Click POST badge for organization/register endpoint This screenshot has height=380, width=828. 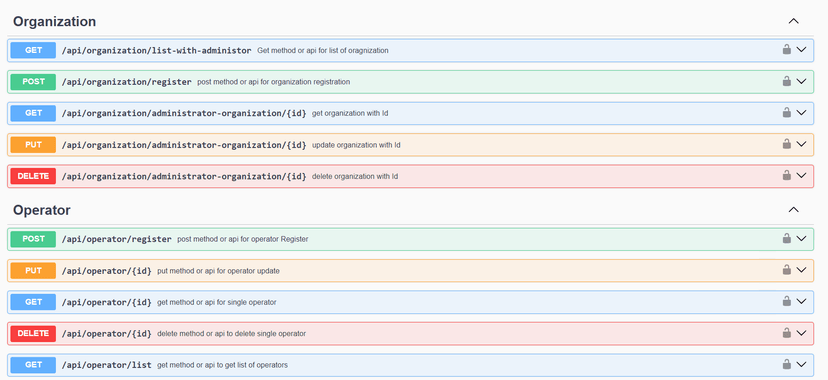pyautogui.click(x=33, y=82)
